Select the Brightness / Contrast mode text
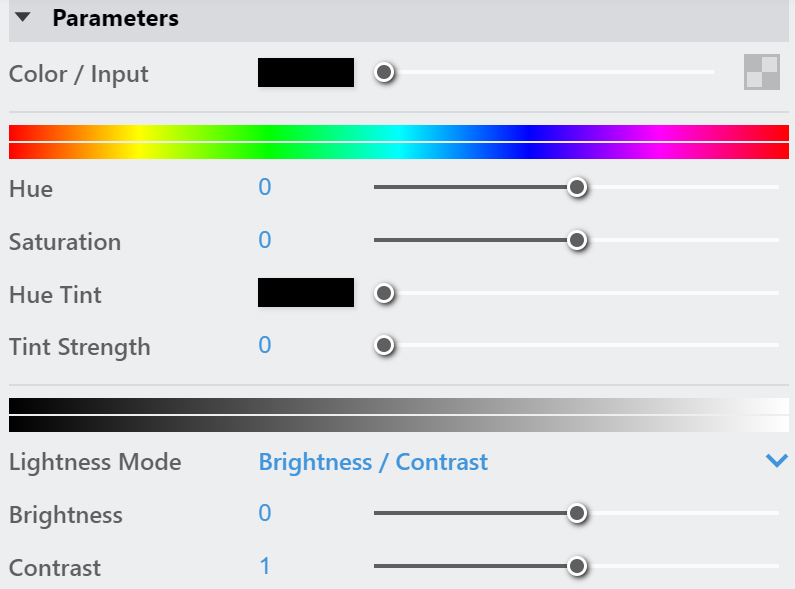The height and width of the screenshot is (589, 795). coord(373,462)
